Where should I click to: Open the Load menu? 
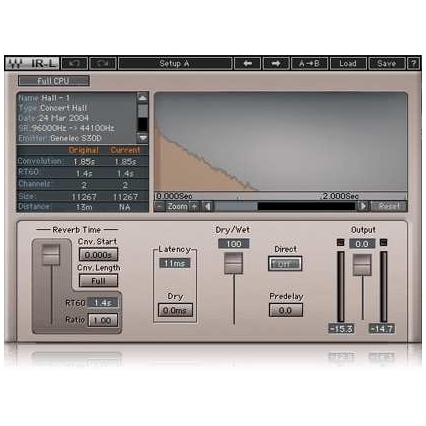click(348, 63)
